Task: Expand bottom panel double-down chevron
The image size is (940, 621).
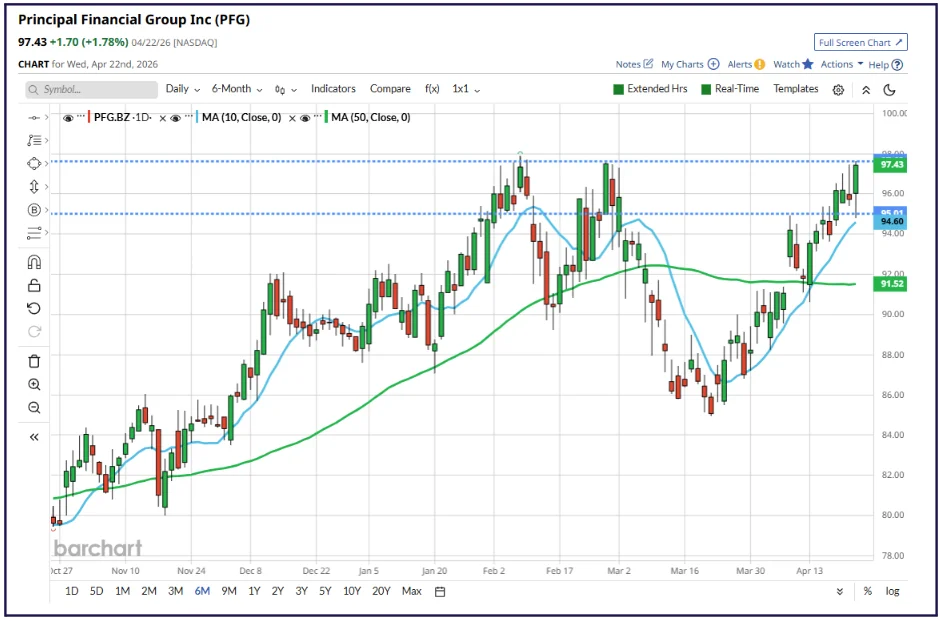Action: coord(840,592)
